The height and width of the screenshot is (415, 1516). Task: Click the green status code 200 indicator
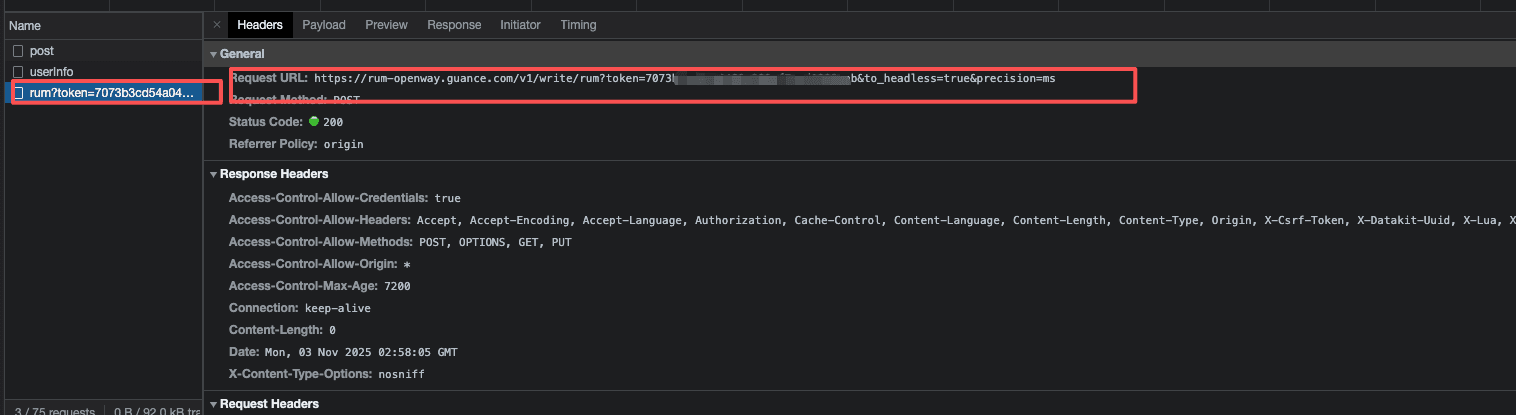pyautogui.click(x=314, y=122)
